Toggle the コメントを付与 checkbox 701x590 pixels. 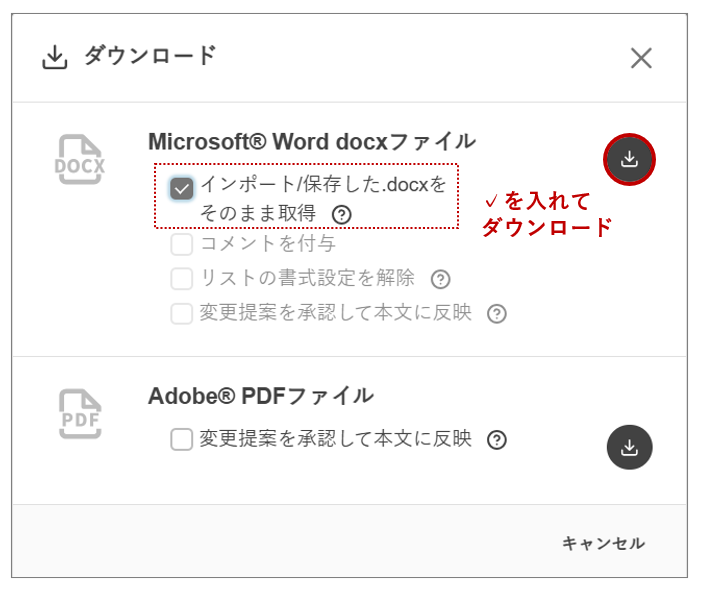(x=181, y=244)
